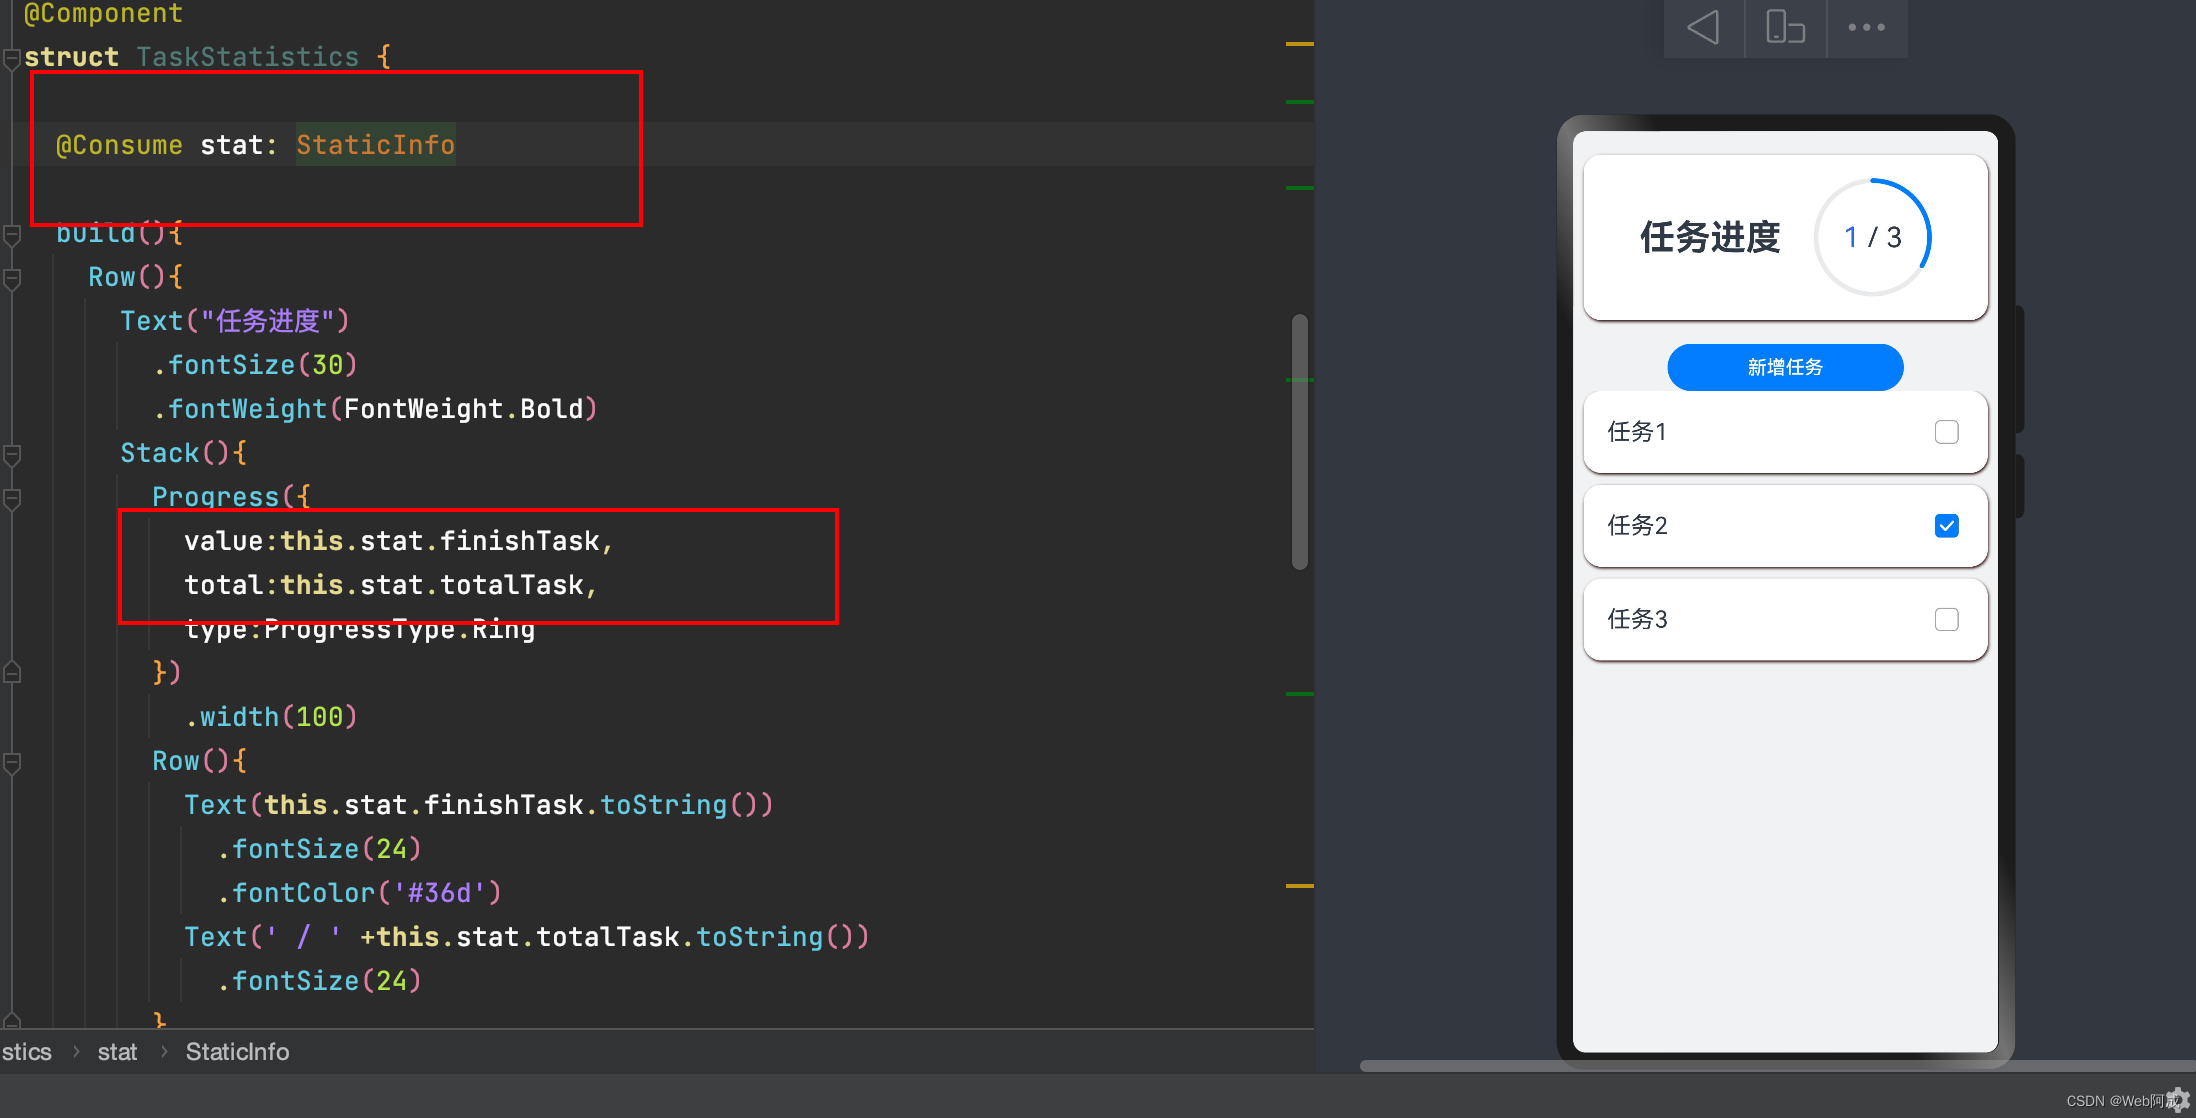Click the 1 / 3 progress ring

click(x=1872, y=237)
